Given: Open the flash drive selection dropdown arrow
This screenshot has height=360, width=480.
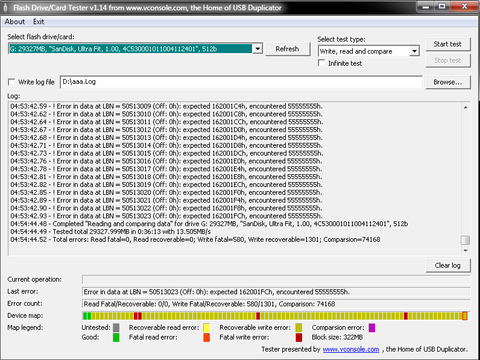Looking at the screenshot, I should pos(257,49).
